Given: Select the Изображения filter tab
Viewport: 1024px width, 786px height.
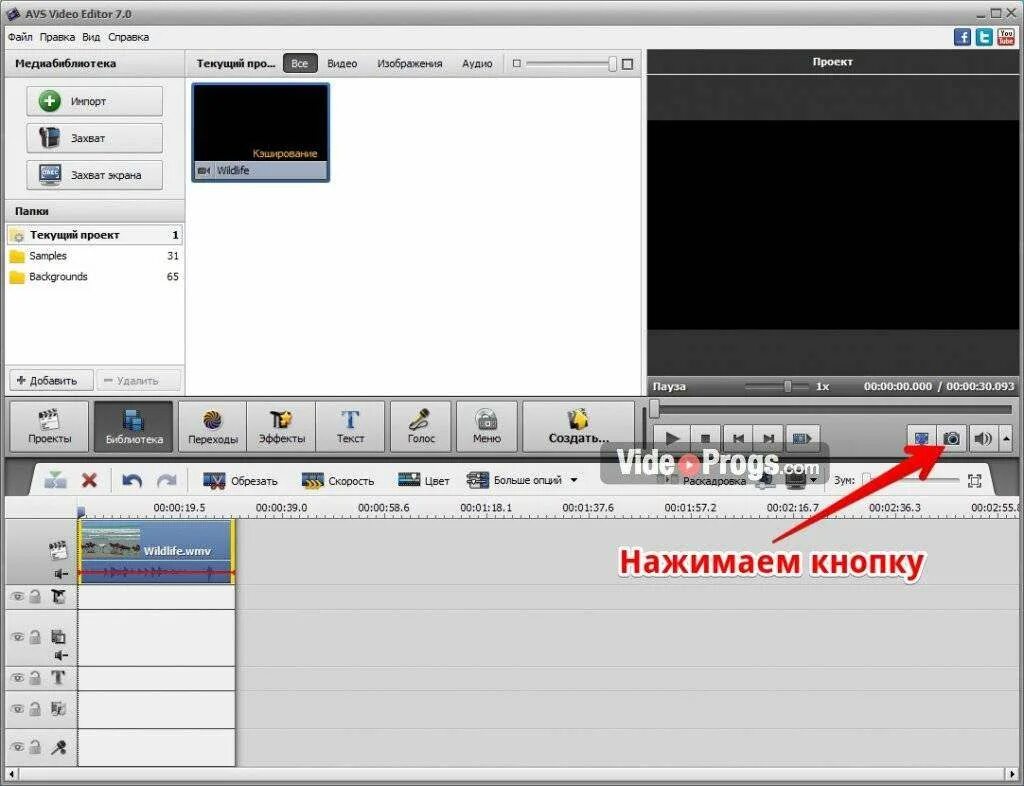Looking at the screenshot, I should (x=410, y=63).
